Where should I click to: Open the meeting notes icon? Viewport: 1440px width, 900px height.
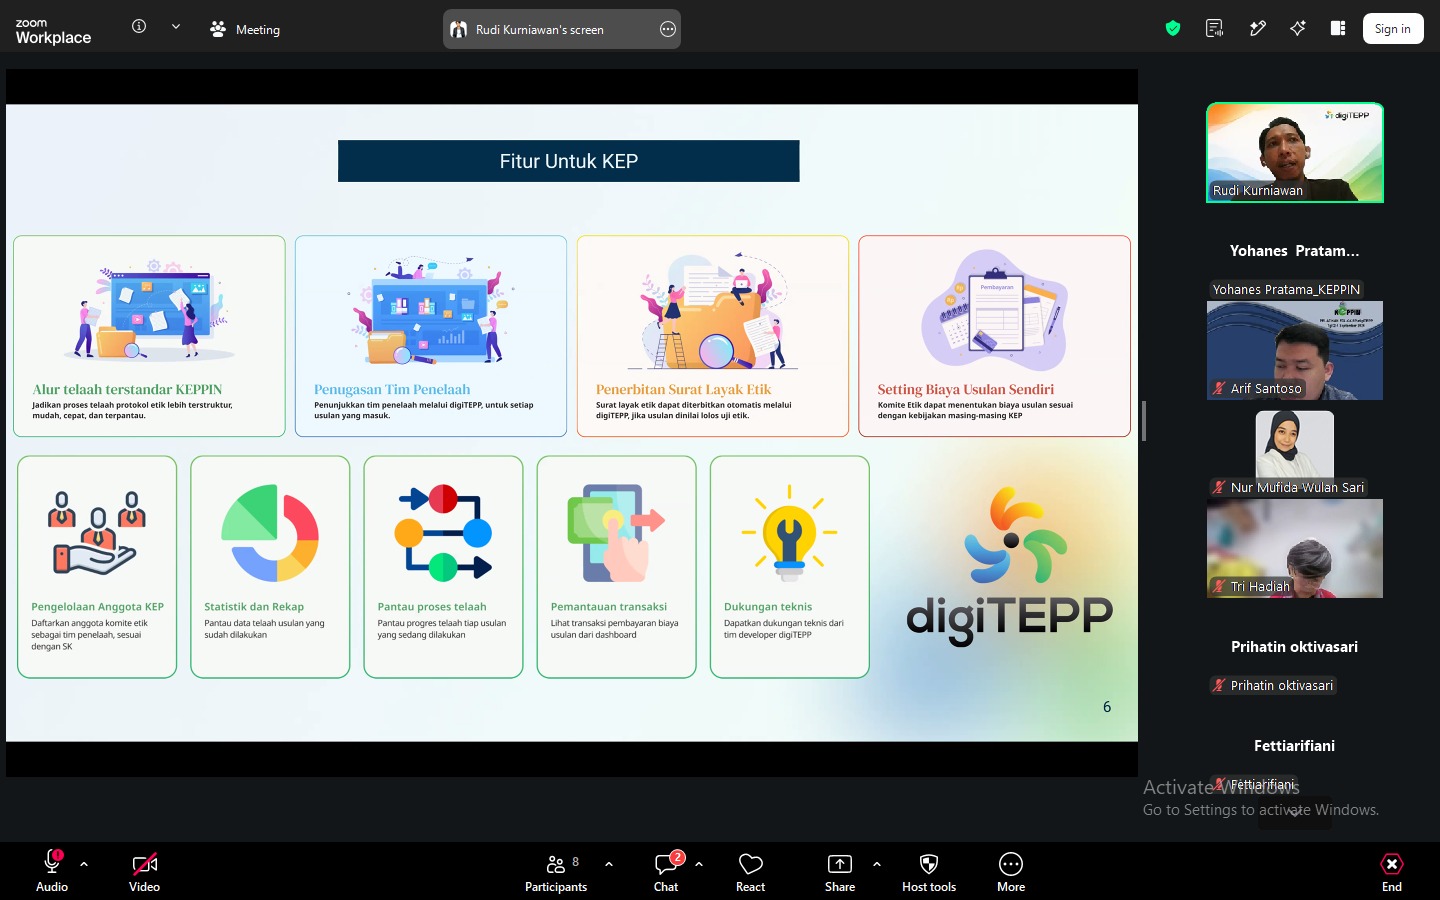click(x=1215, y=28)
